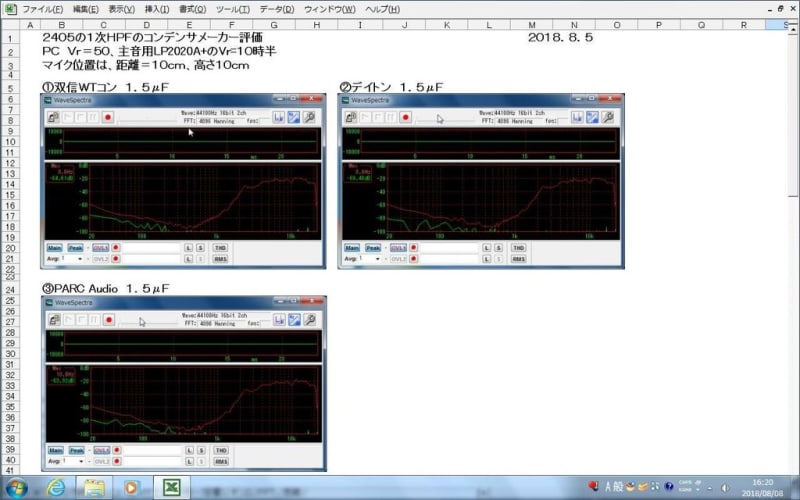This screenshot has width=800, height=500.
Task: Click the playback position slider in the ③PARC Audio window
Action: click(x=149, y=321)
